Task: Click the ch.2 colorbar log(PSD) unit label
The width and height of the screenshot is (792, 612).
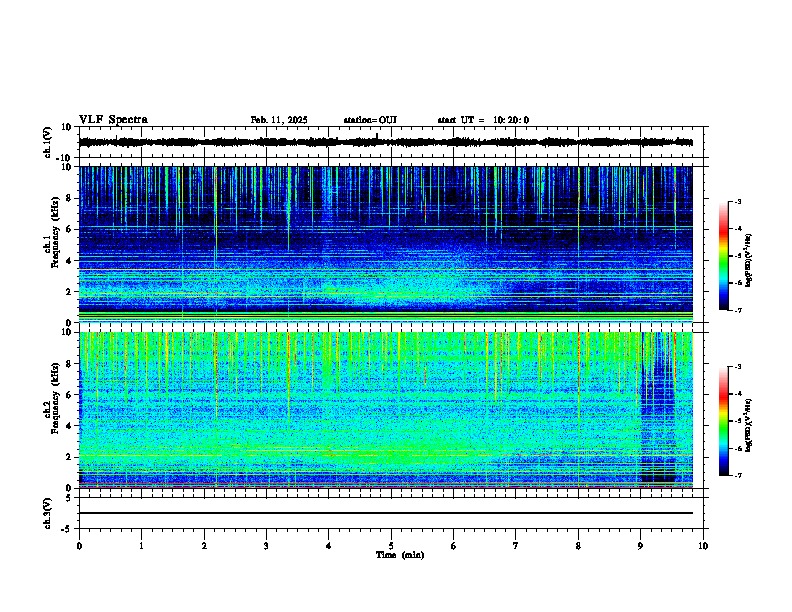Action: pos(749,425)
